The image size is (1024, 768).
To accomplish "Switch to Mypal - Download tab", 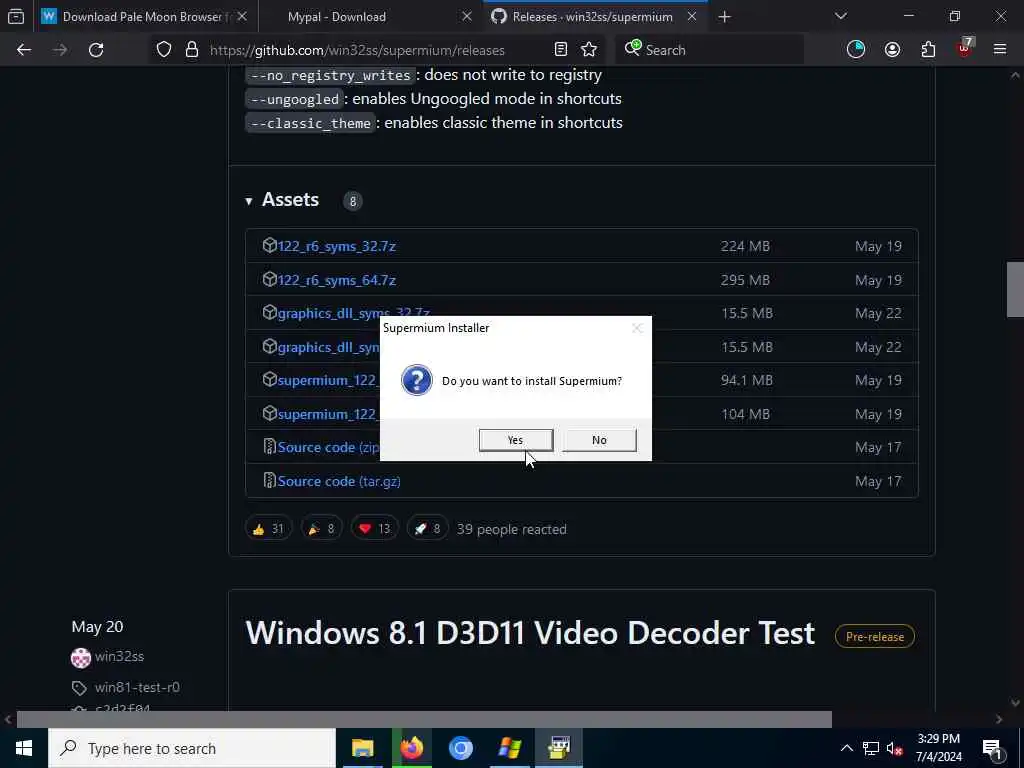I will click(x=369, y=17).
